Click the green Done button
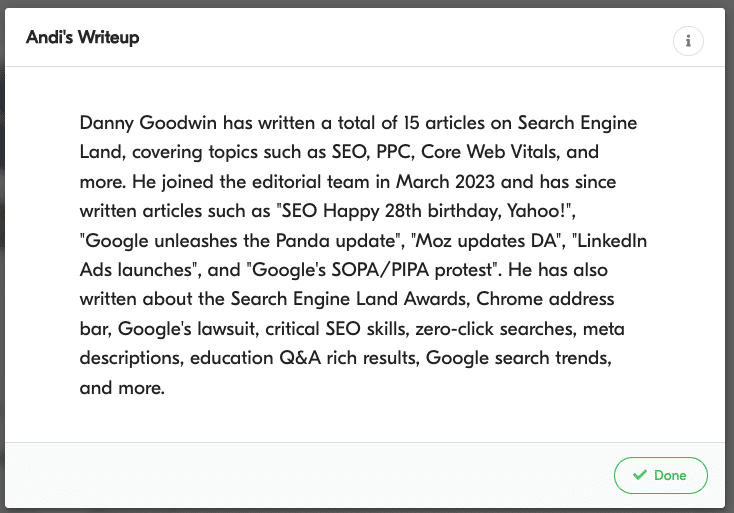Viewport: 734px width, 513px height. (661, 476)
